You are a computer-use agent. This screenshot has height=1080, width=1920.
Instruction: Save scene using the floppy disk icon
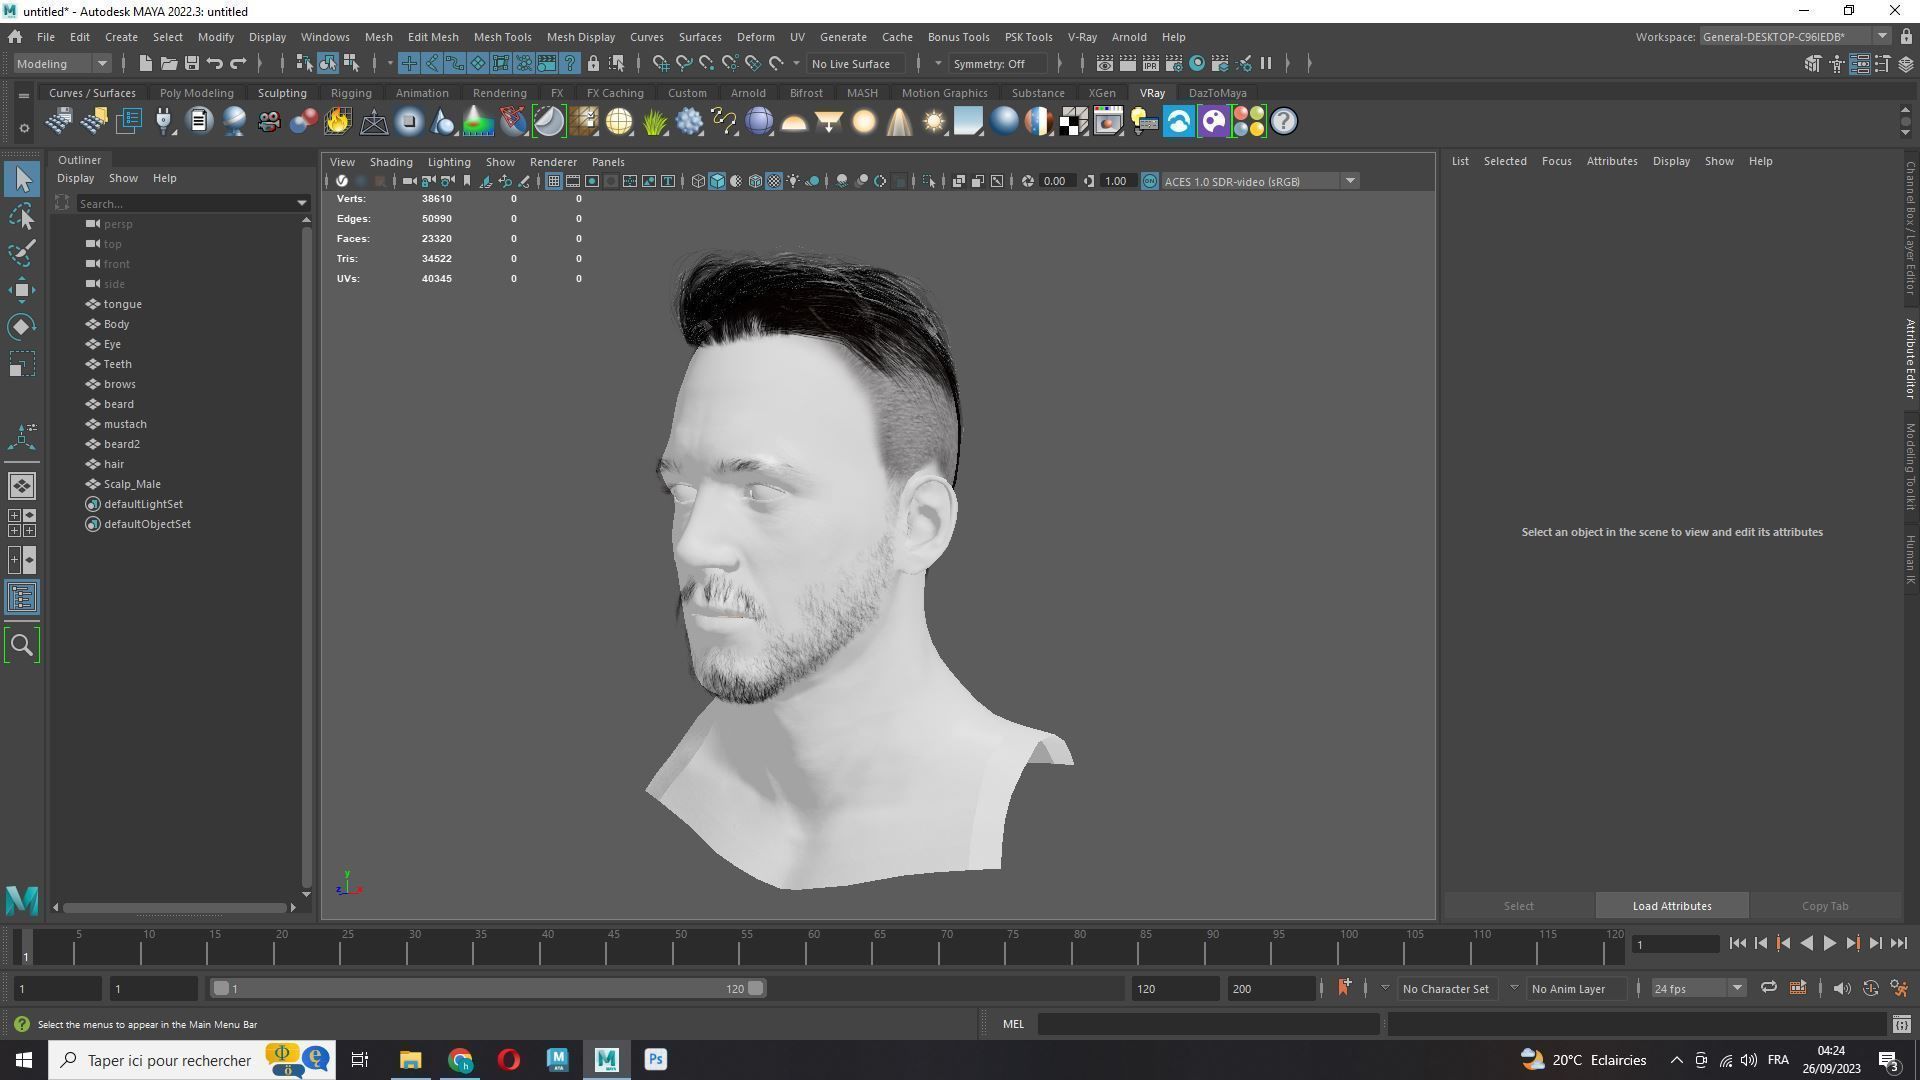point(191,64)
